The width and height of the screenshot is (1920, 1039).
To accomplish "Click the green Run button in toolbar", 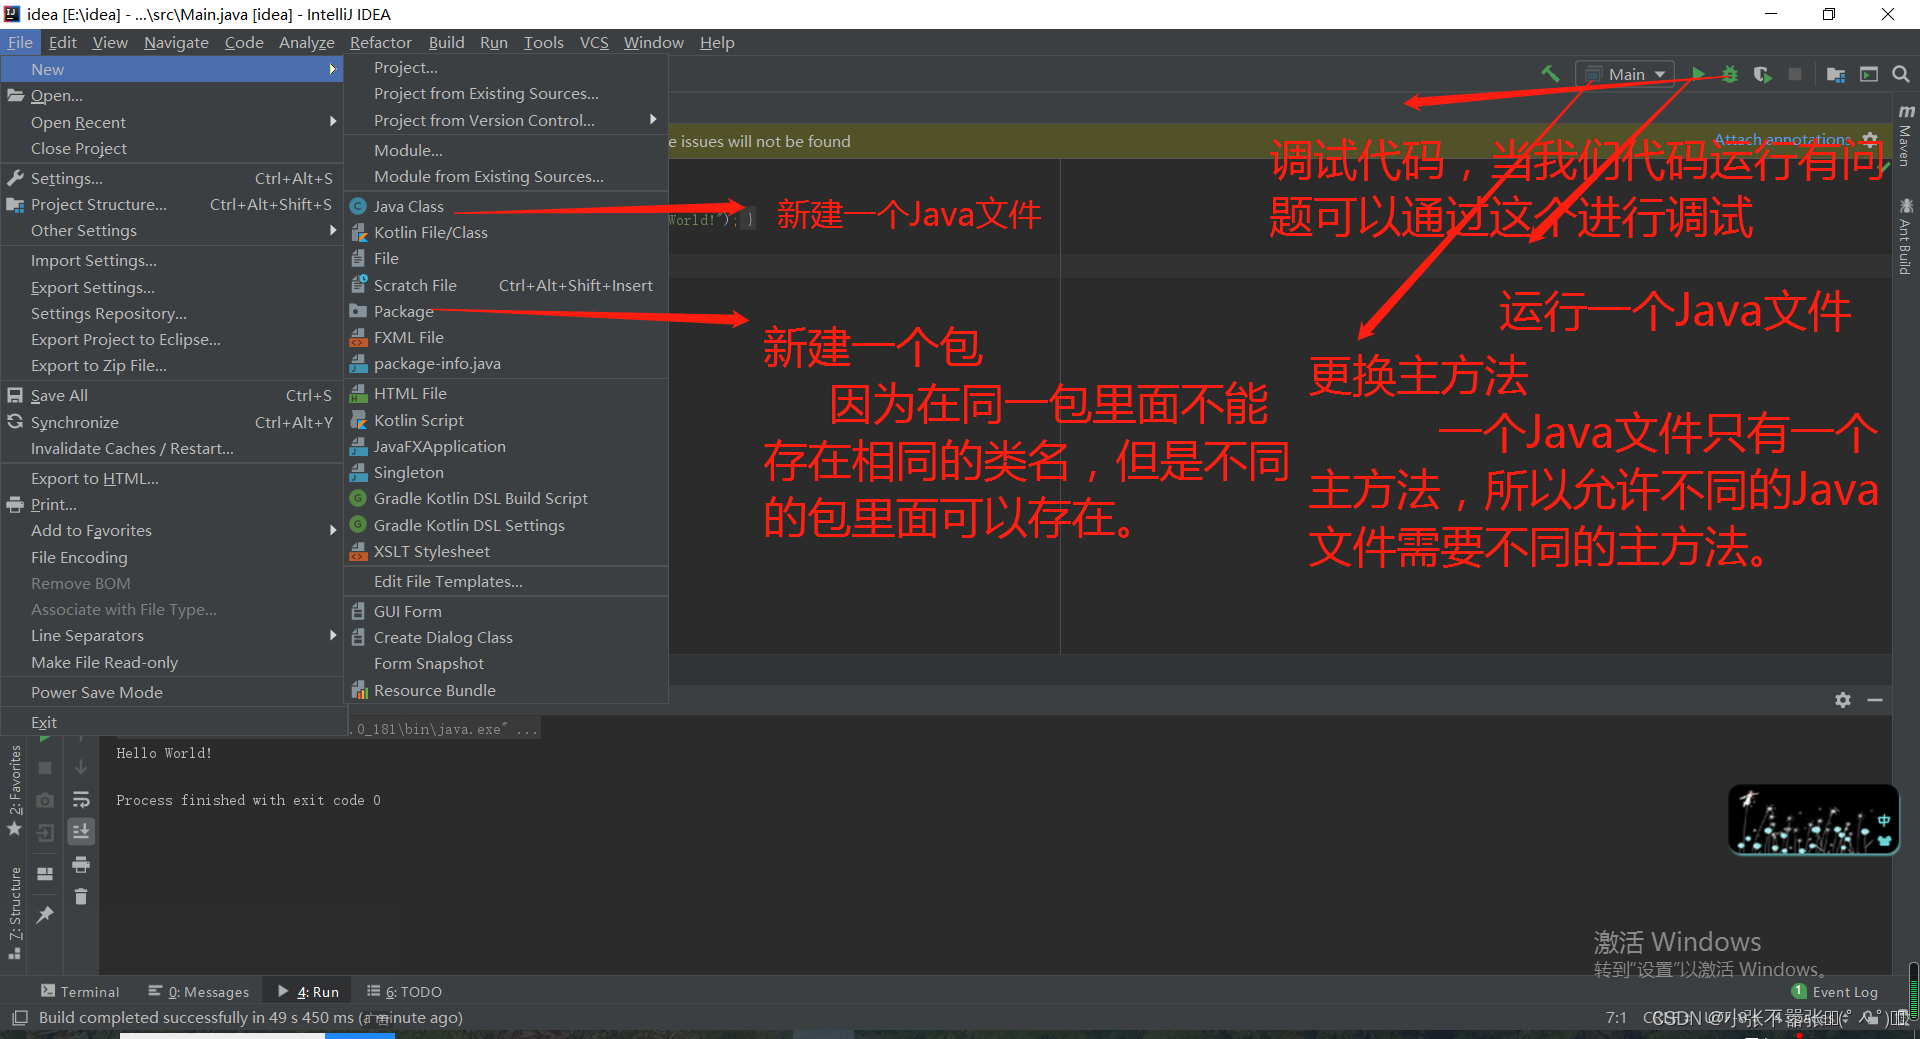I will coord(1698,74).
